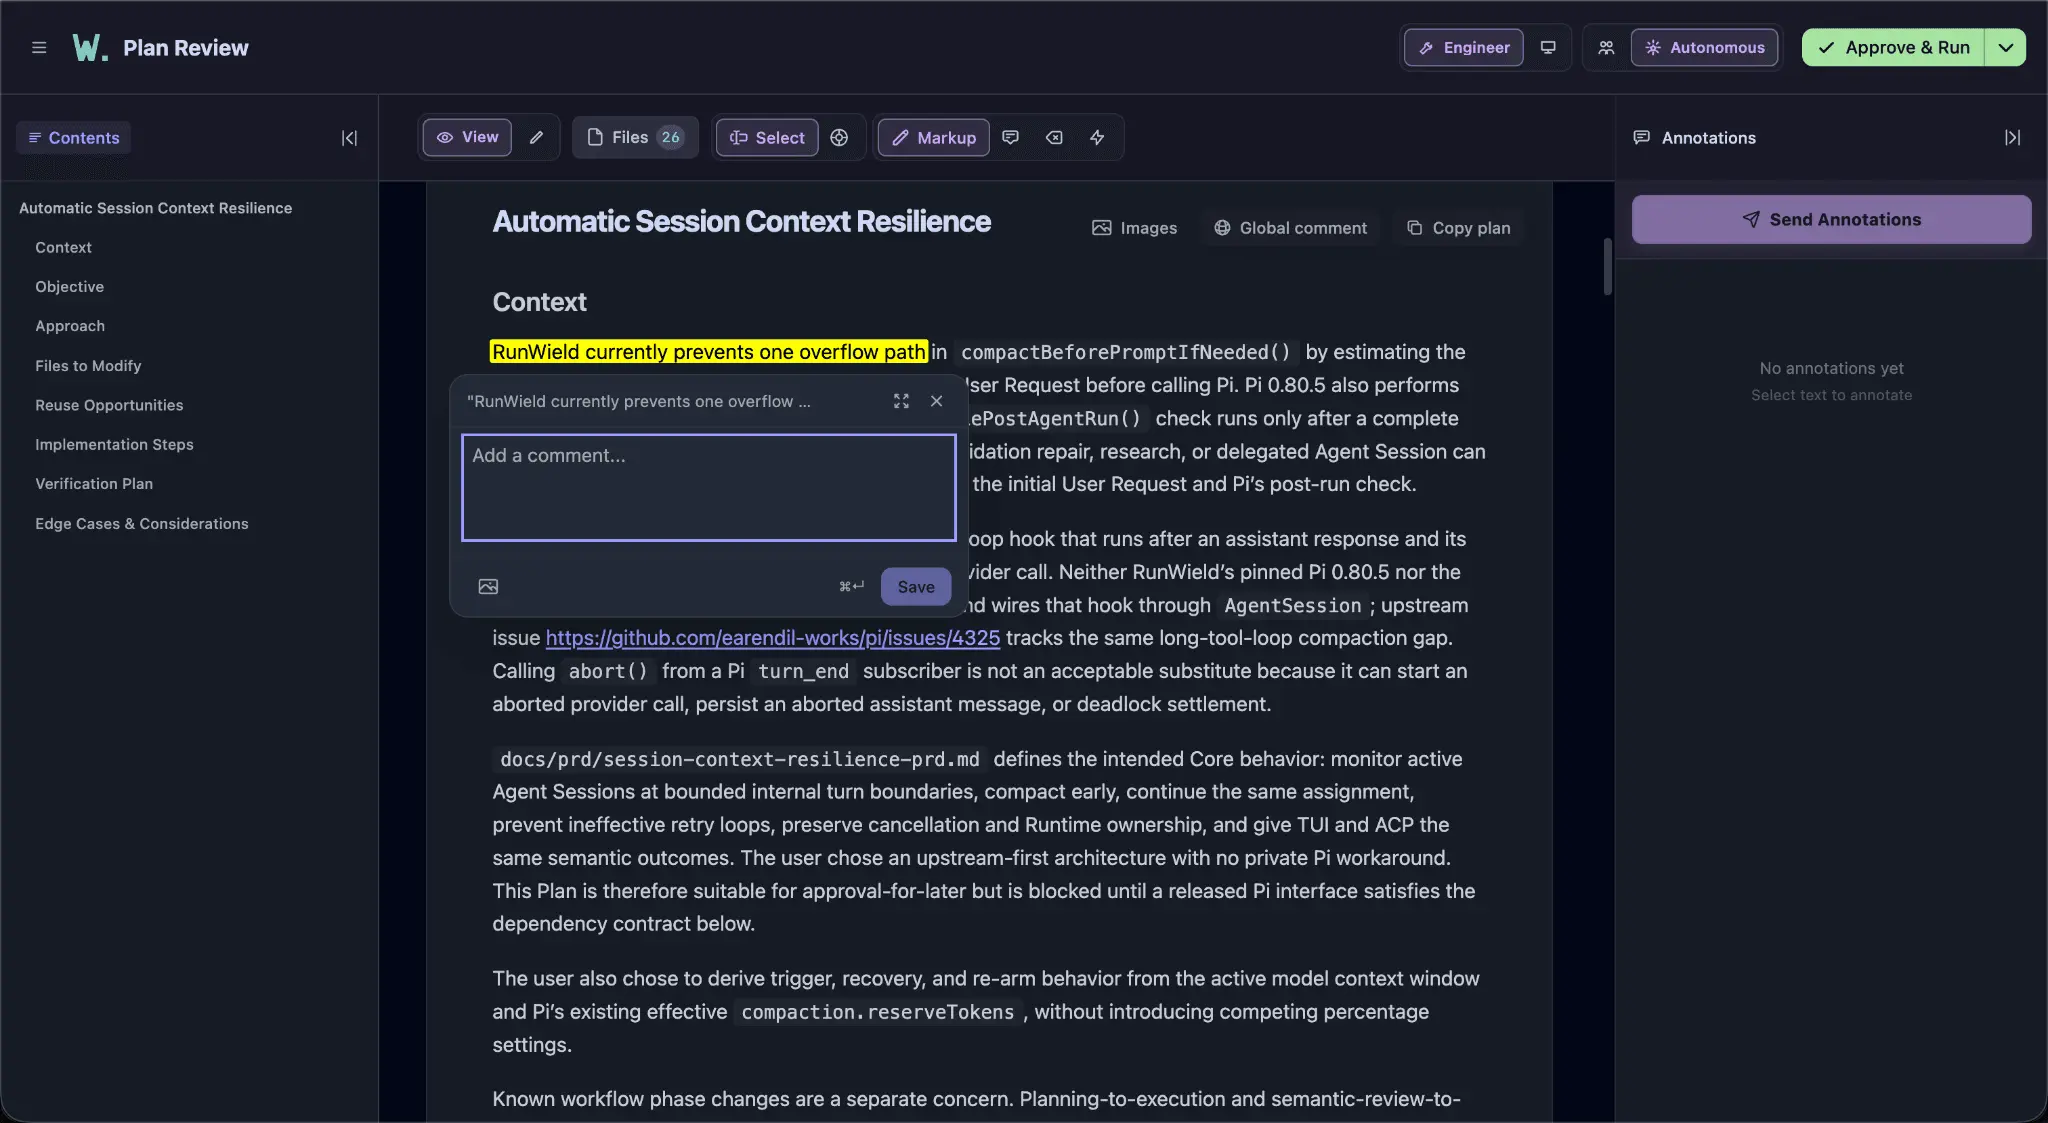This screenshot has height=1123, width=2048.
Task: Click the document vertical scrollbar
Action: (1608, 267)
